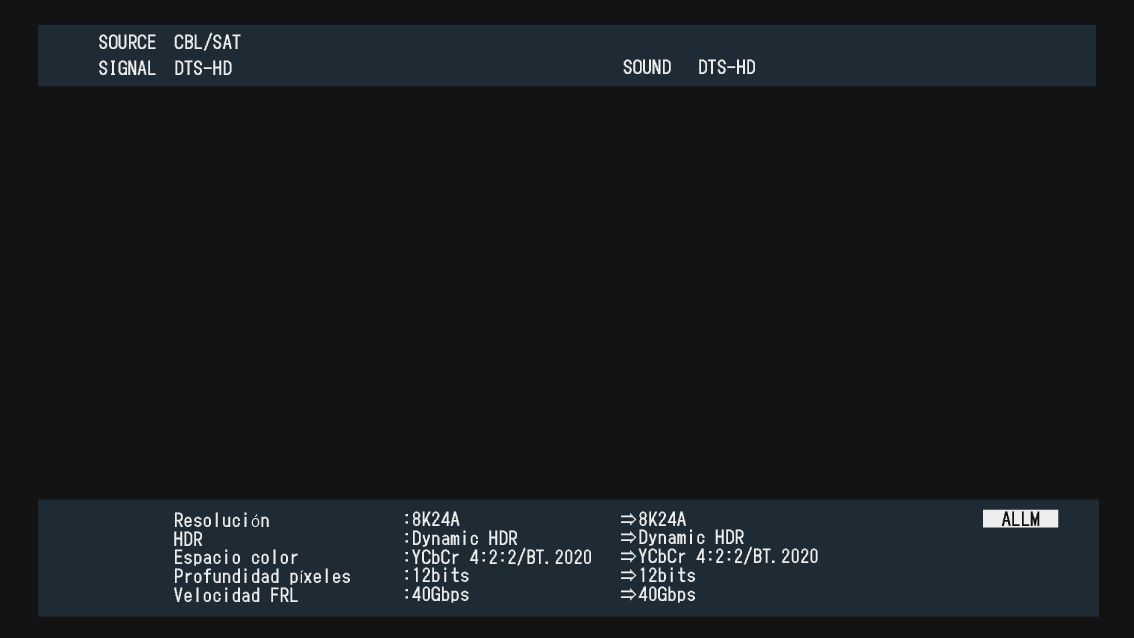This screenshot has height=638, width=1134.
Task: Click the DTS-HD sound value
Action: coord(727,67)
